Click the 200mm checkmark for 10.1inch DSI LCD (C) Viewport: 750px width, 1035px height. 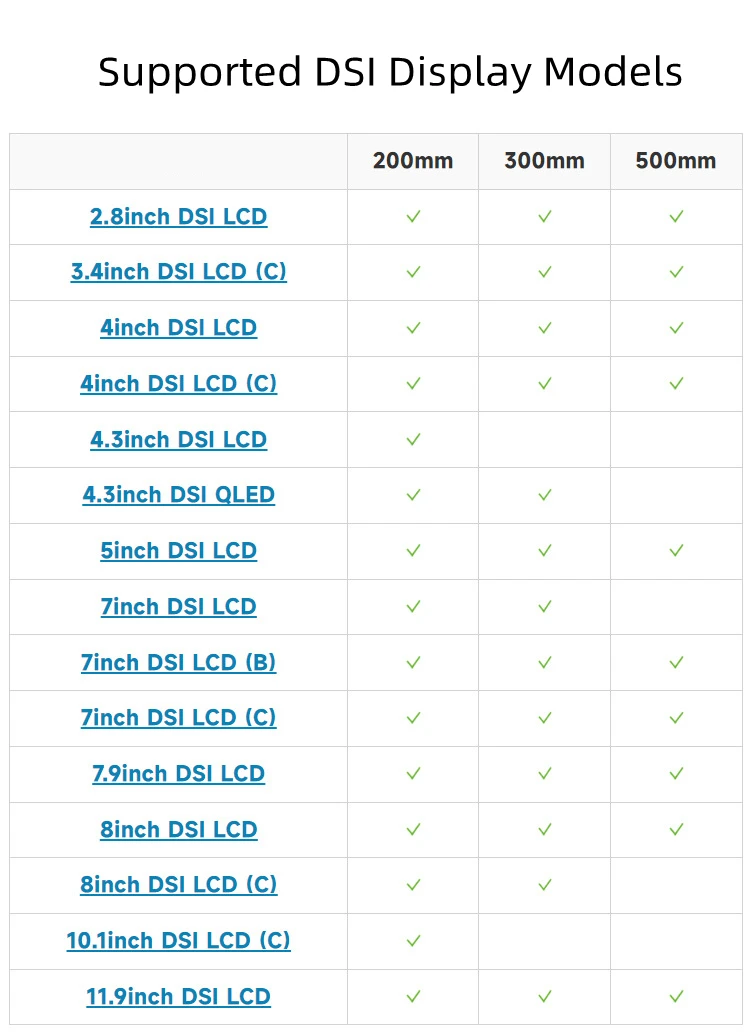(x=413, y=941)
